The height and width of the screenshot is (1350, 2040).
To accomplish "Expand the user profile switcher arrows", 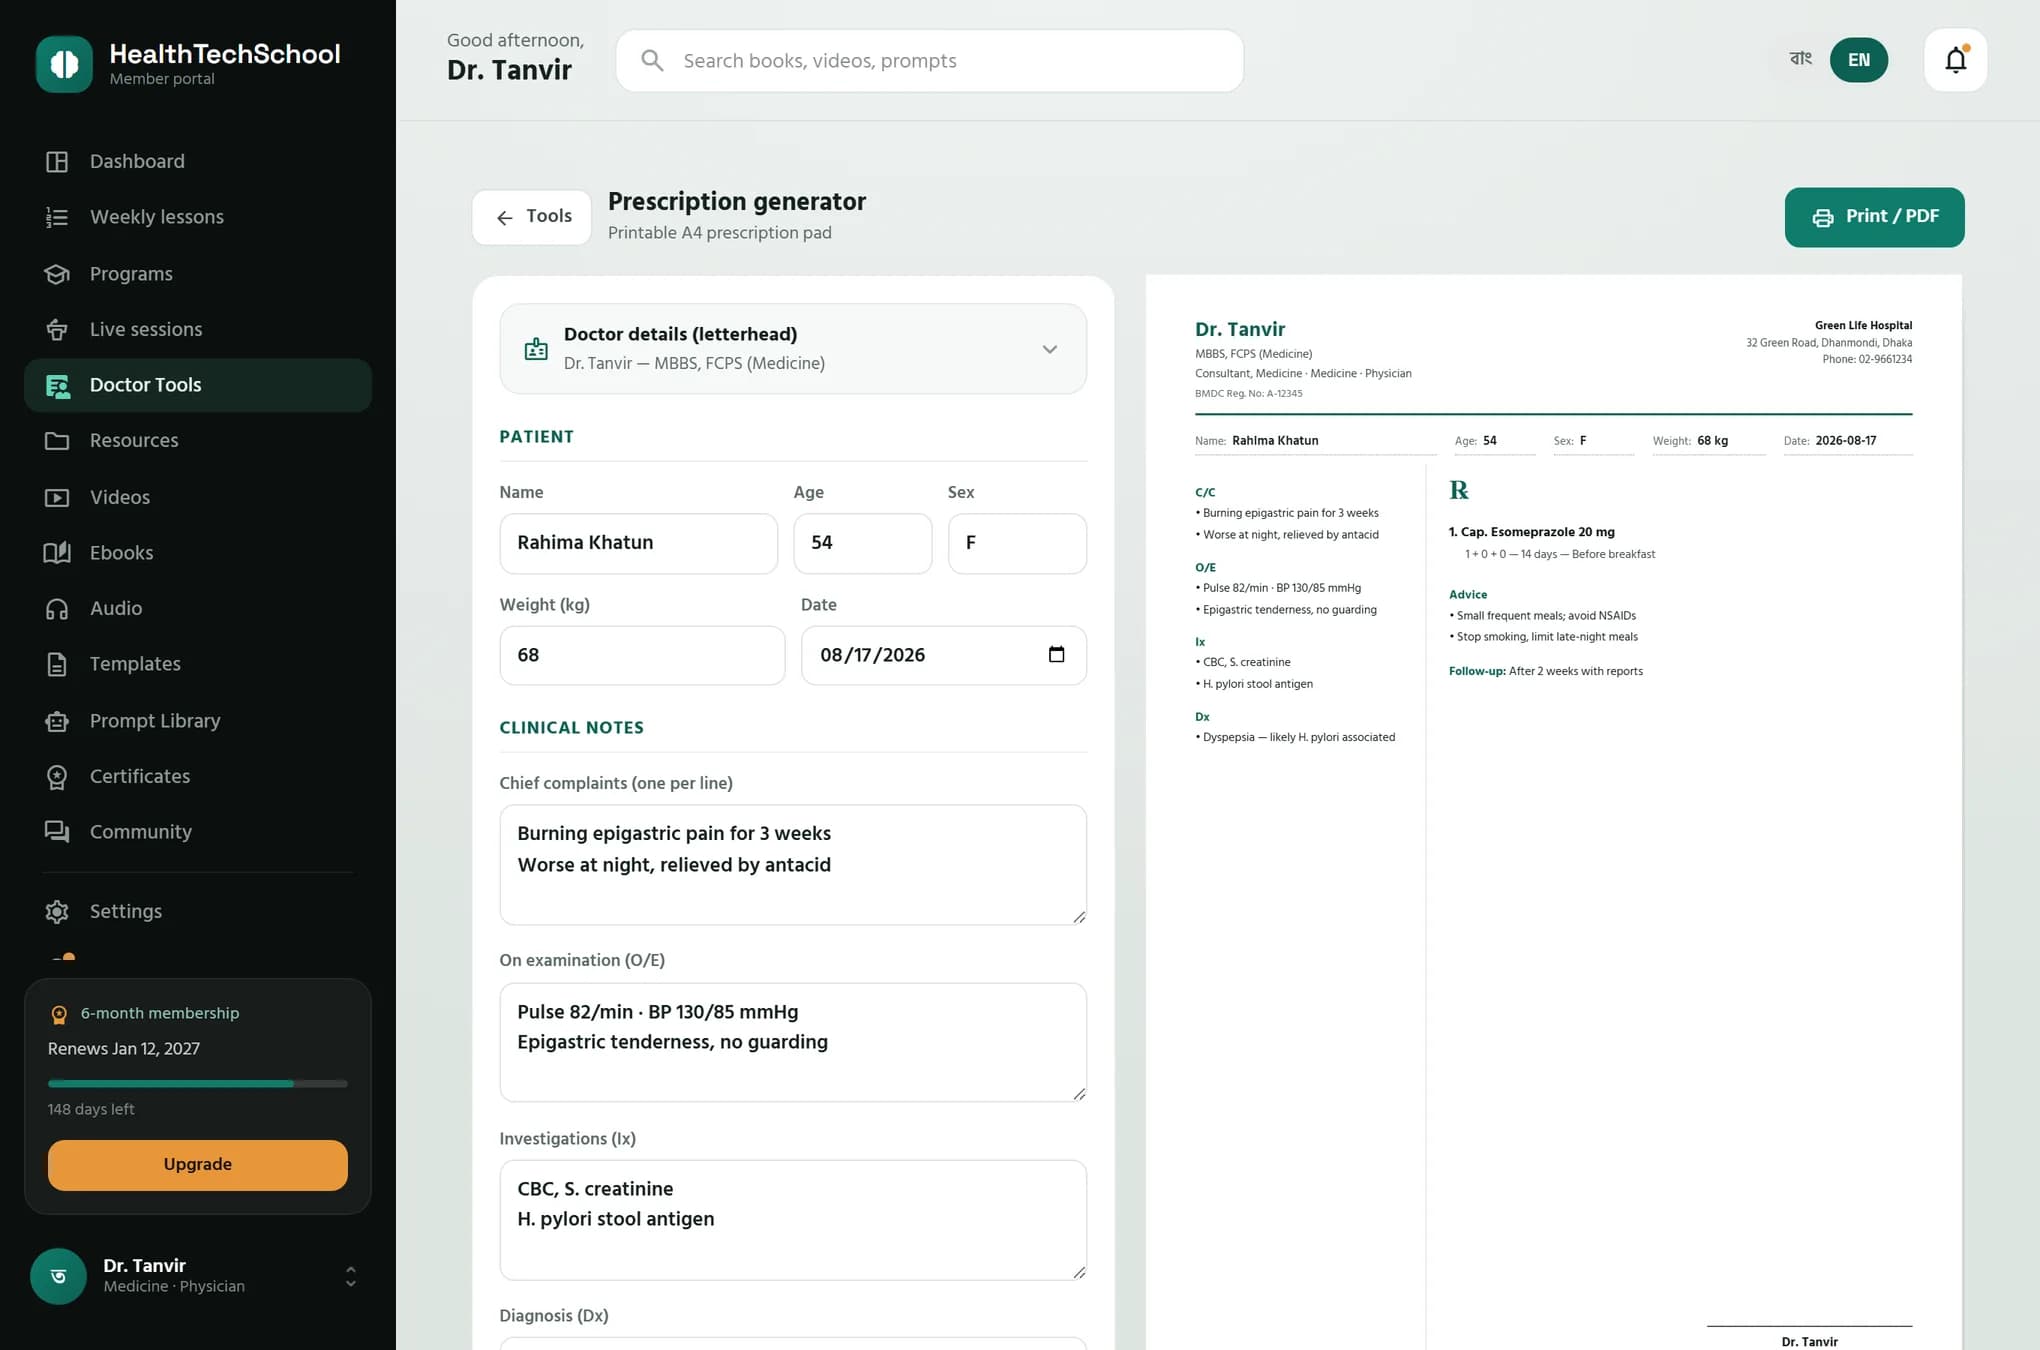I will pos(350,1276).
